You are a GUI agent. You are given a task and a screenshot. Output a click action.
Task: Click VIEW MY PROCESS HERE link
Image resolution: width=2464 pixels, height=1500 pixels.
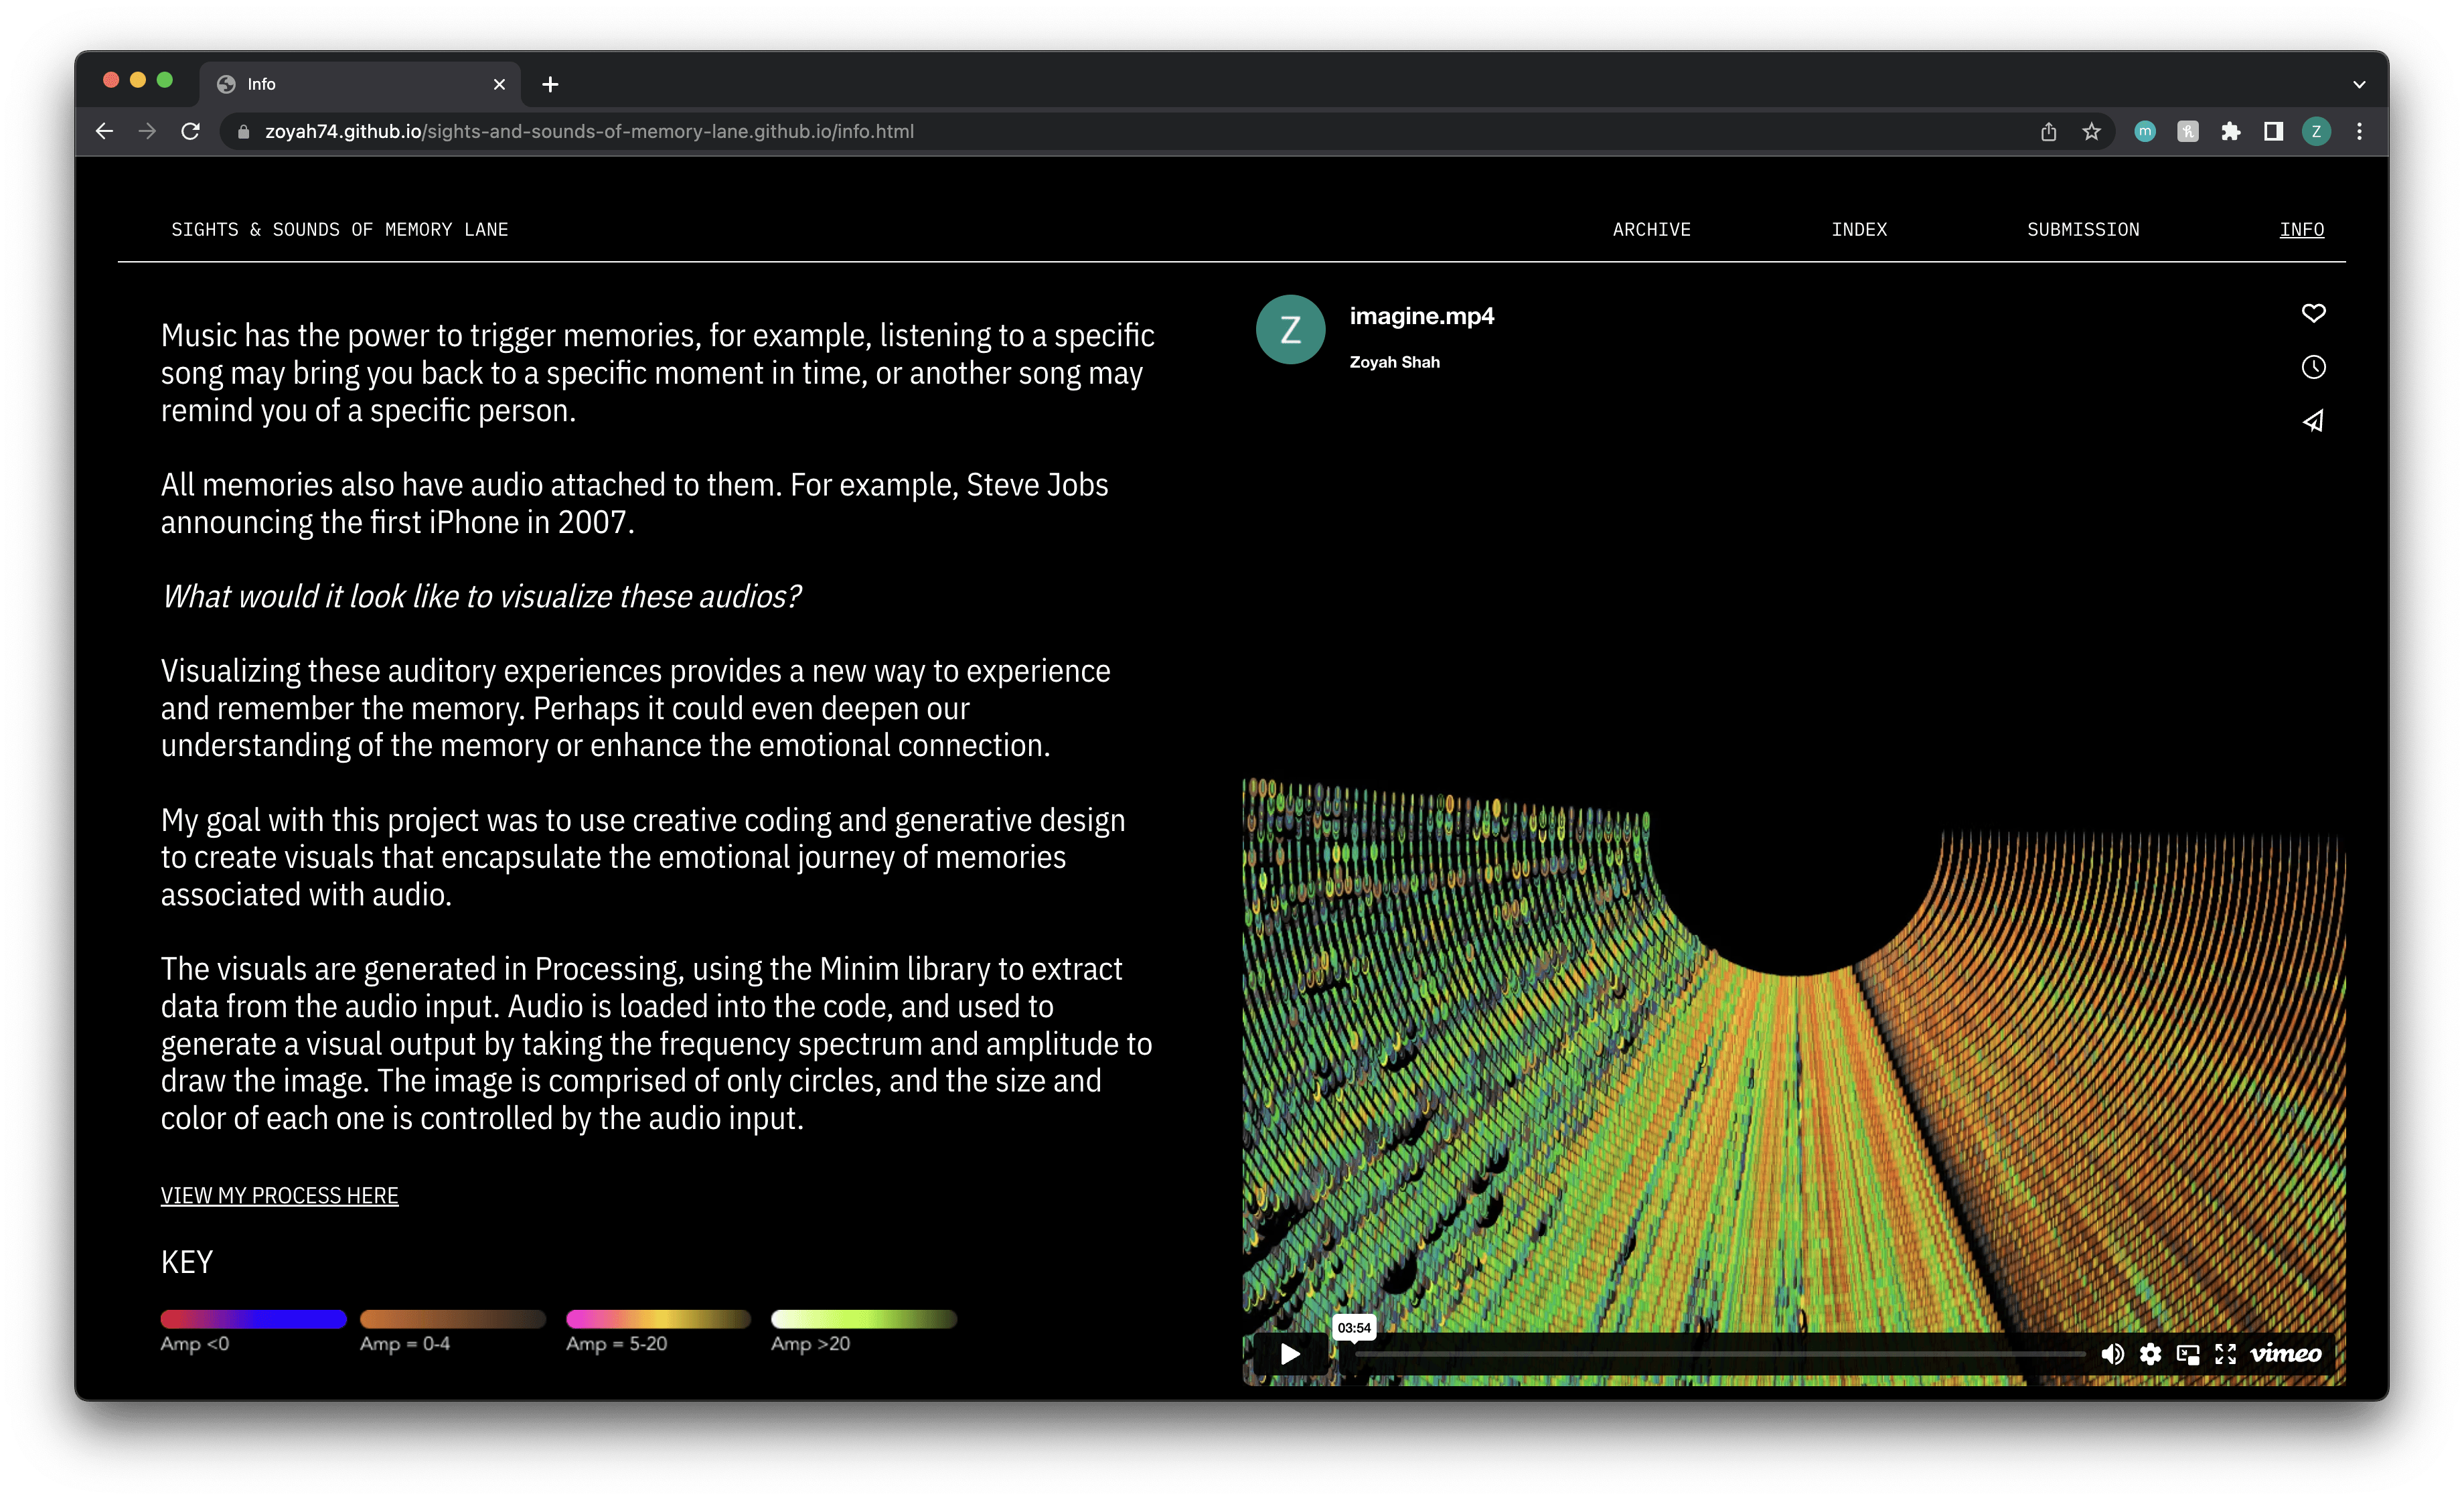(279, 1196)
